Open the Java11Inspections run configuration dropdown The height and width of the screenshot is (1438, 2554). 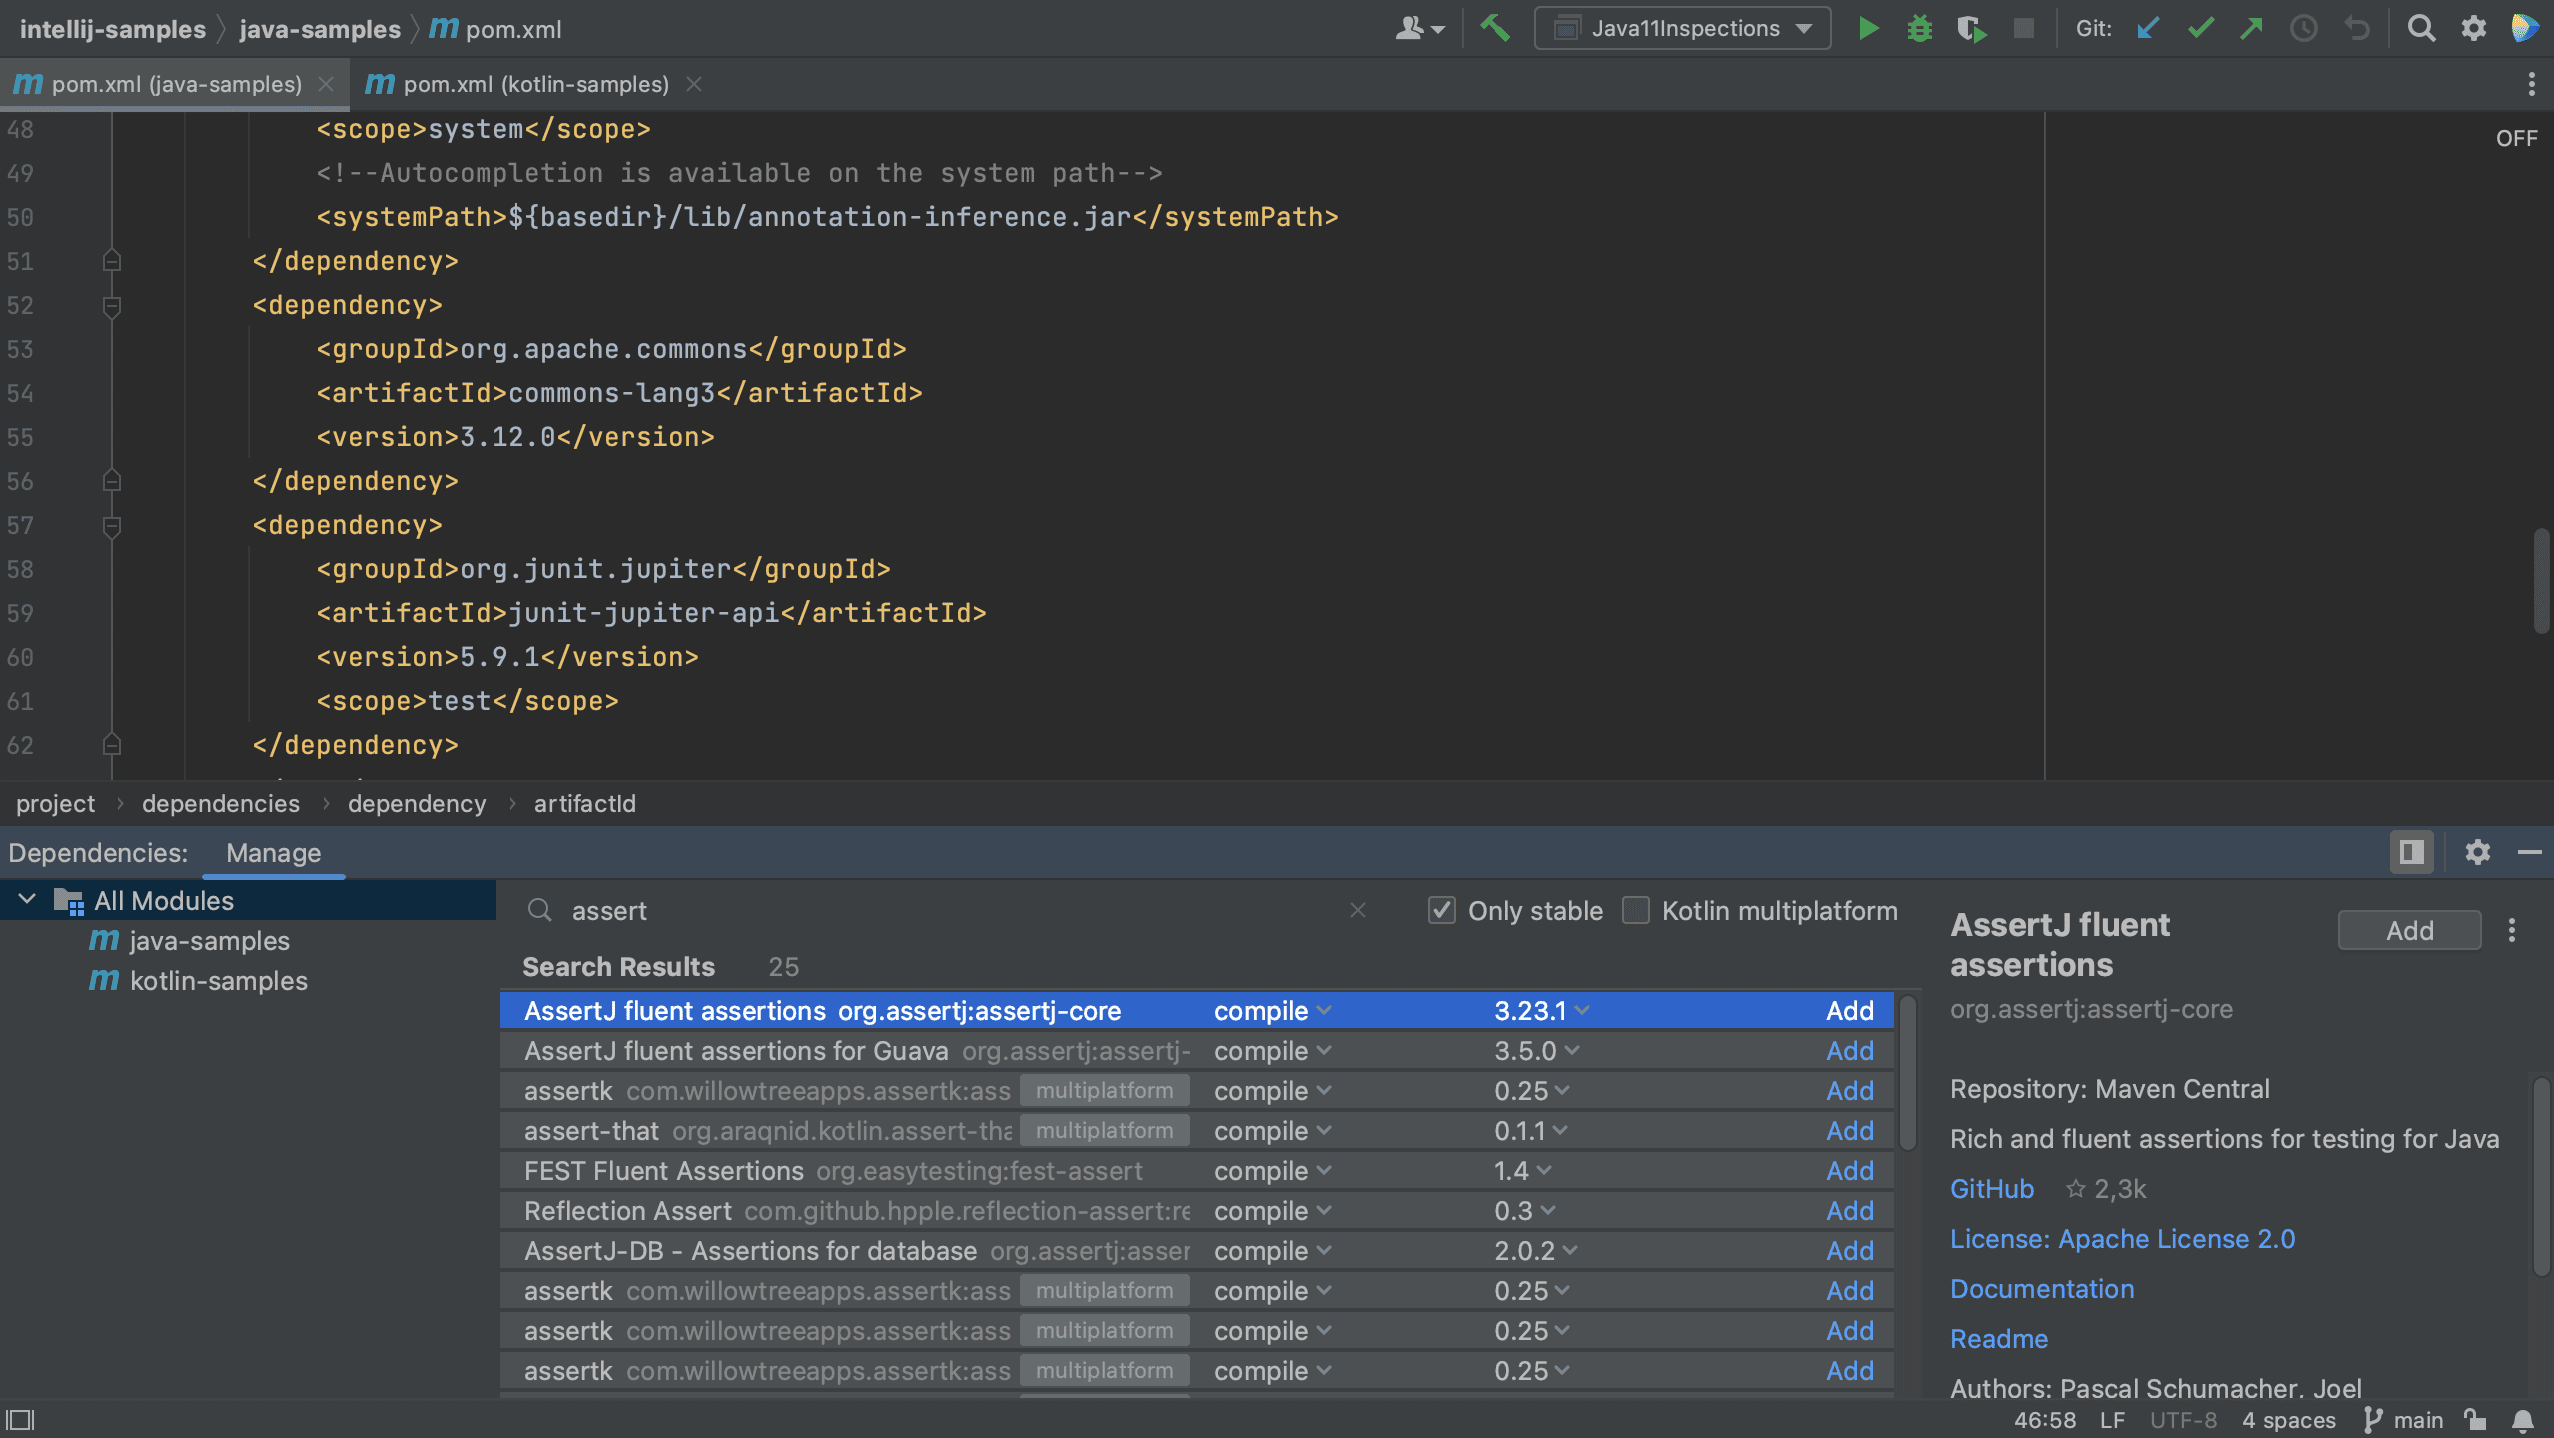1682,28
